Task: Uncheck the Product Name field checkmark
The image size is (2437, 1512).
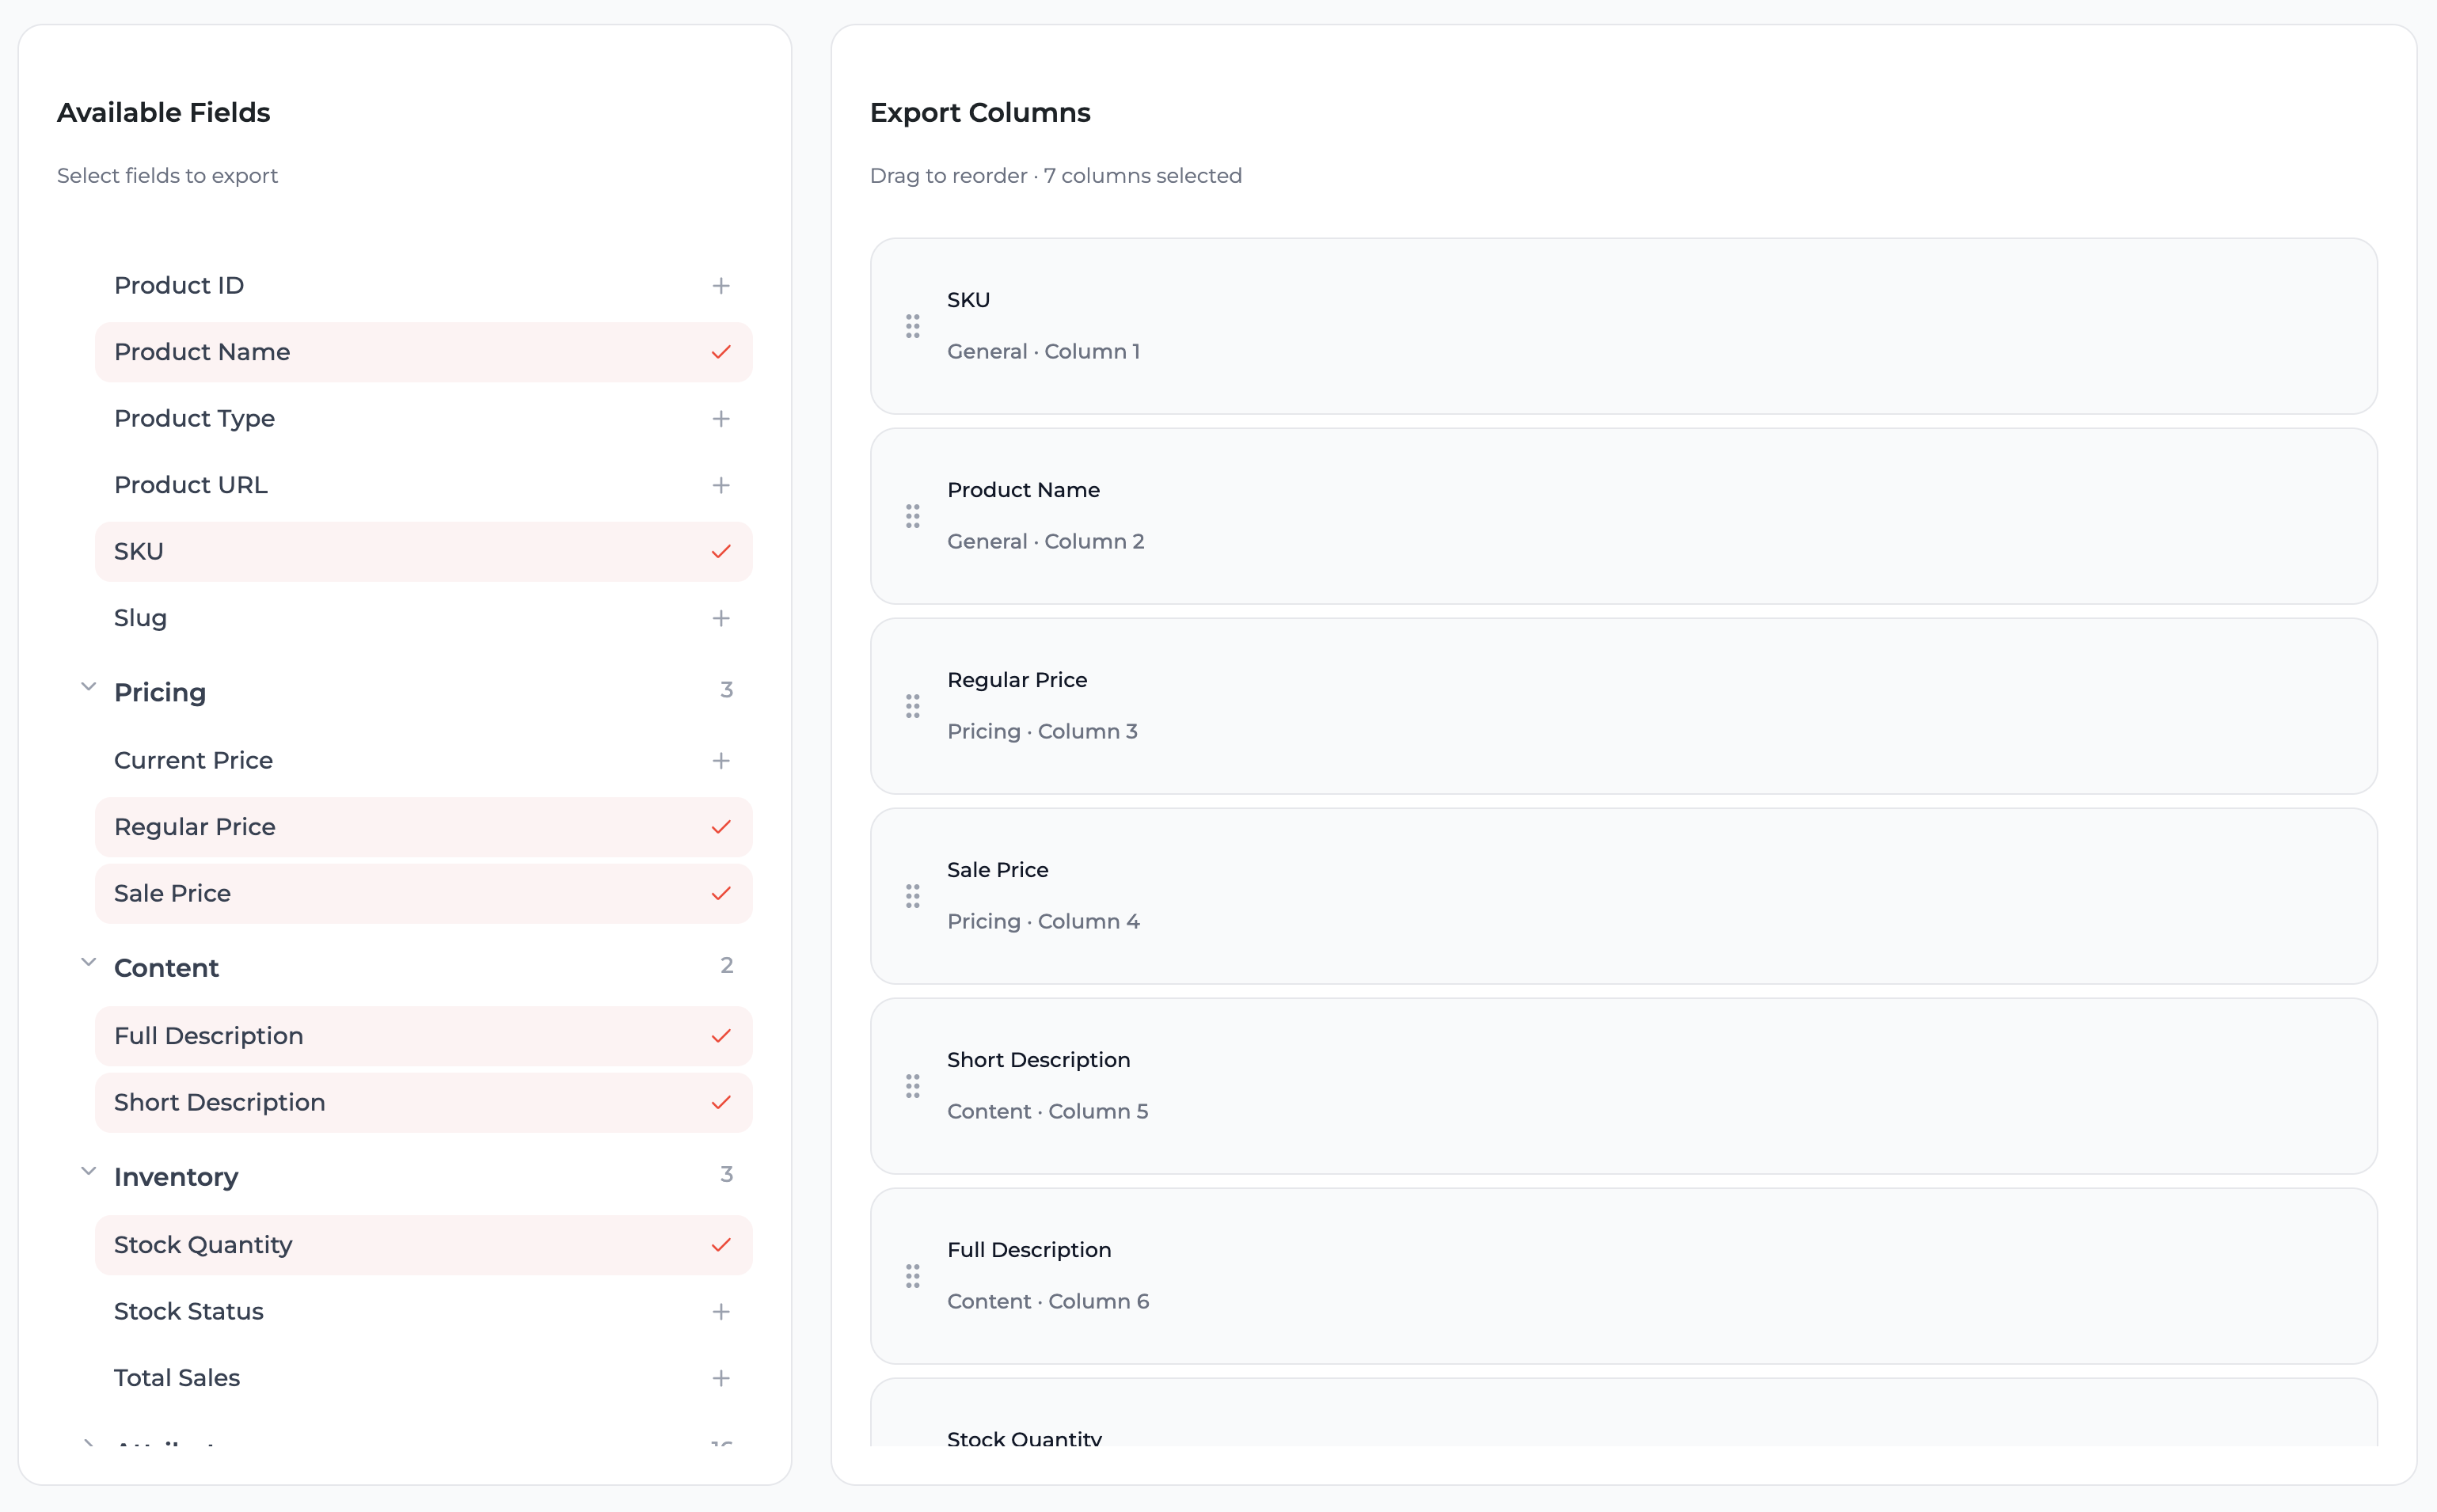Action: (x=720, y=352)
